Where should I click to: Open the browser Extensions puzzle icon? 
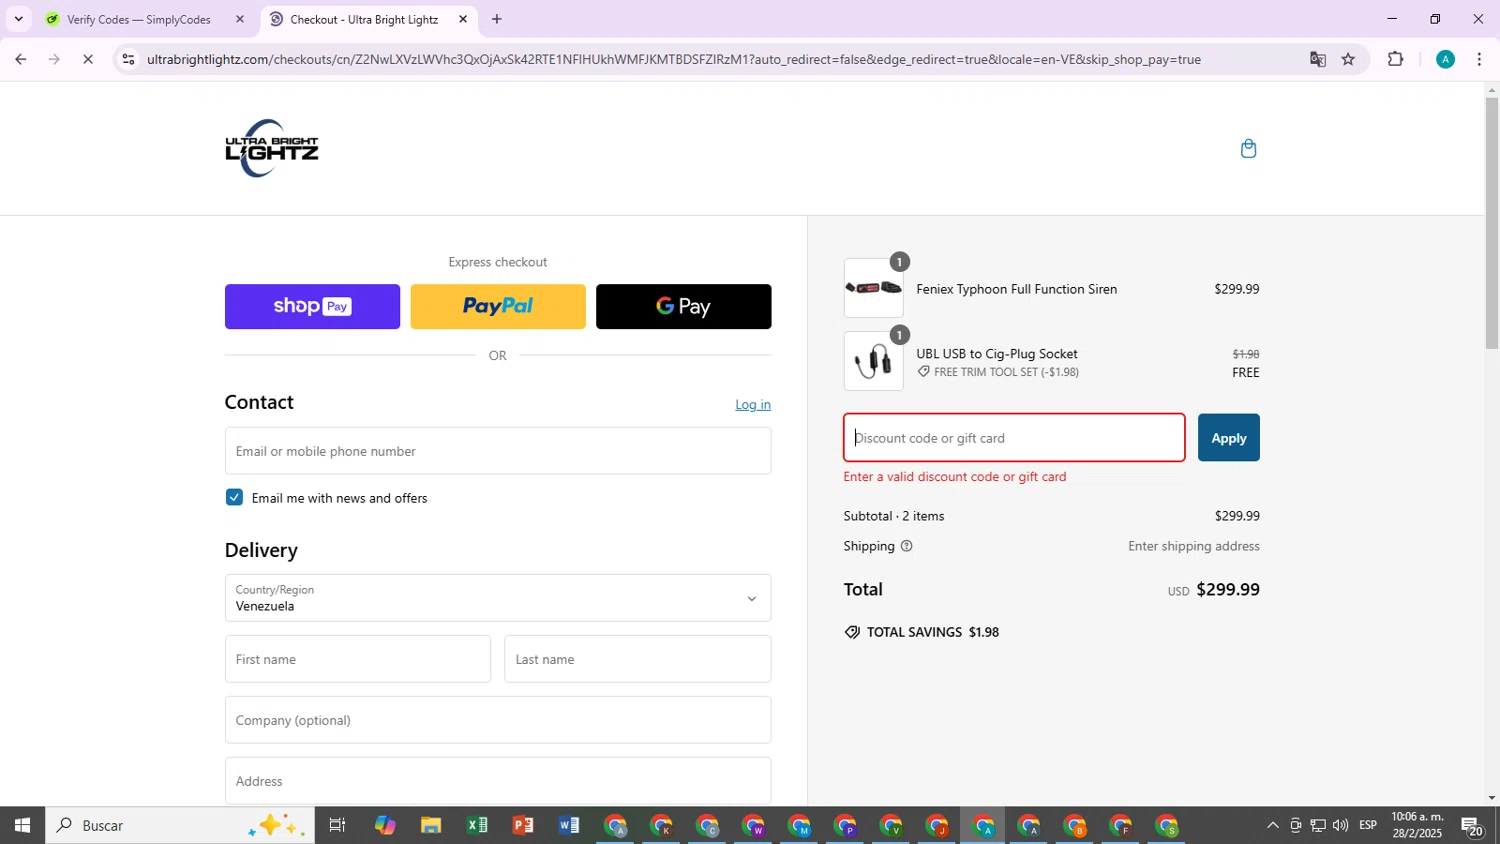(1396, 60)
